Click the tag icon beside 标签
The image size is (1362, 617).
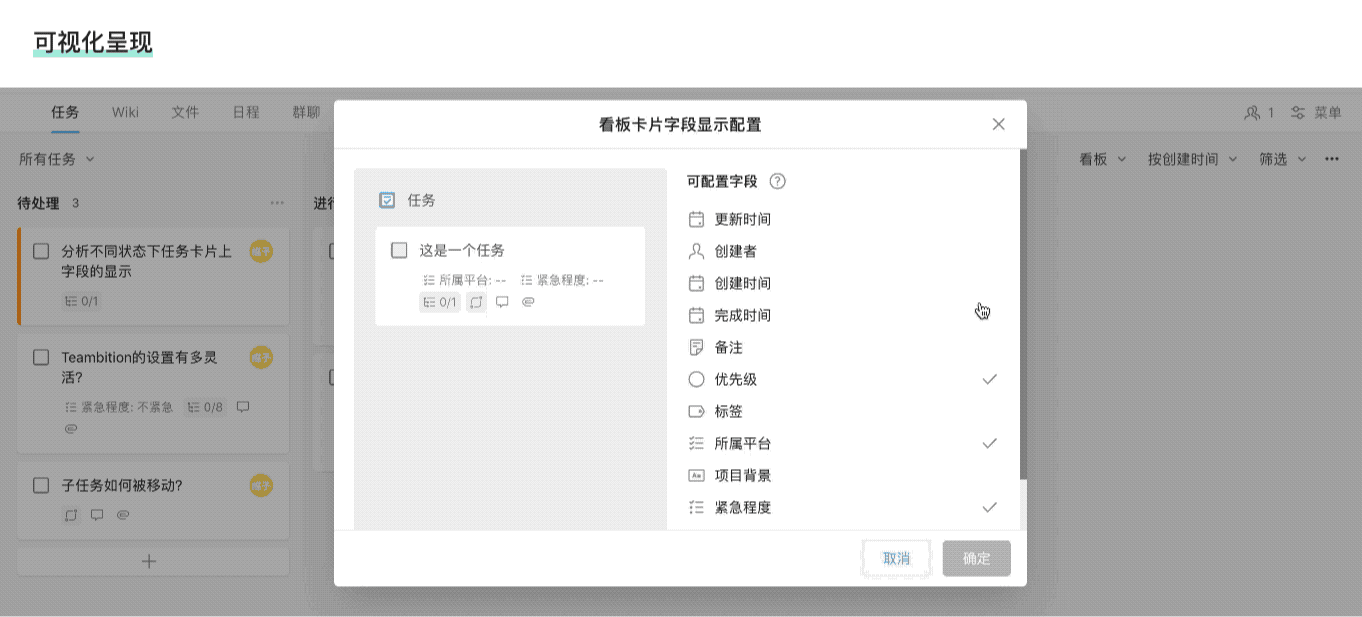pyautogui.click(x=697, y=412)
